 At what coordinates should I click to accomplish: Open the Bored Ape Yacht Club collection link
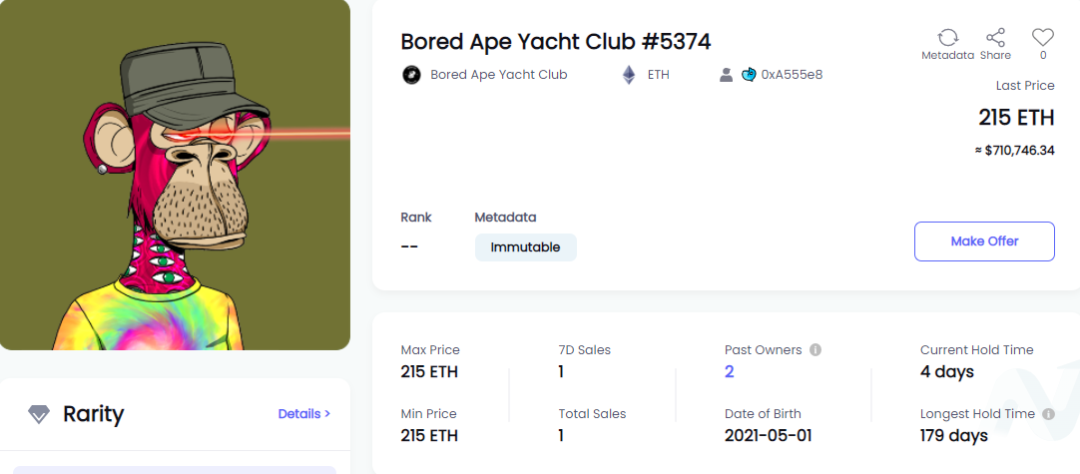click(x=499, y=74)
